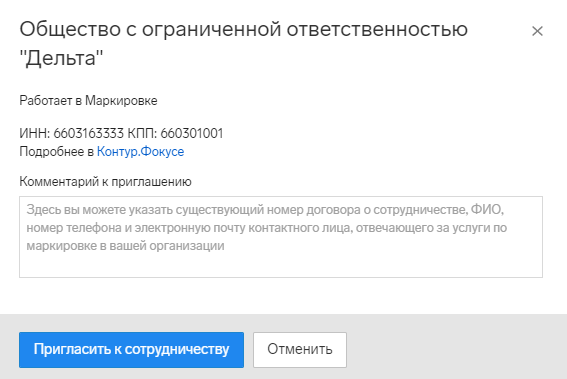This screenshot has width=567, height=379.
Task: Click the word Подробнее before the link
Action: (51, 151)
